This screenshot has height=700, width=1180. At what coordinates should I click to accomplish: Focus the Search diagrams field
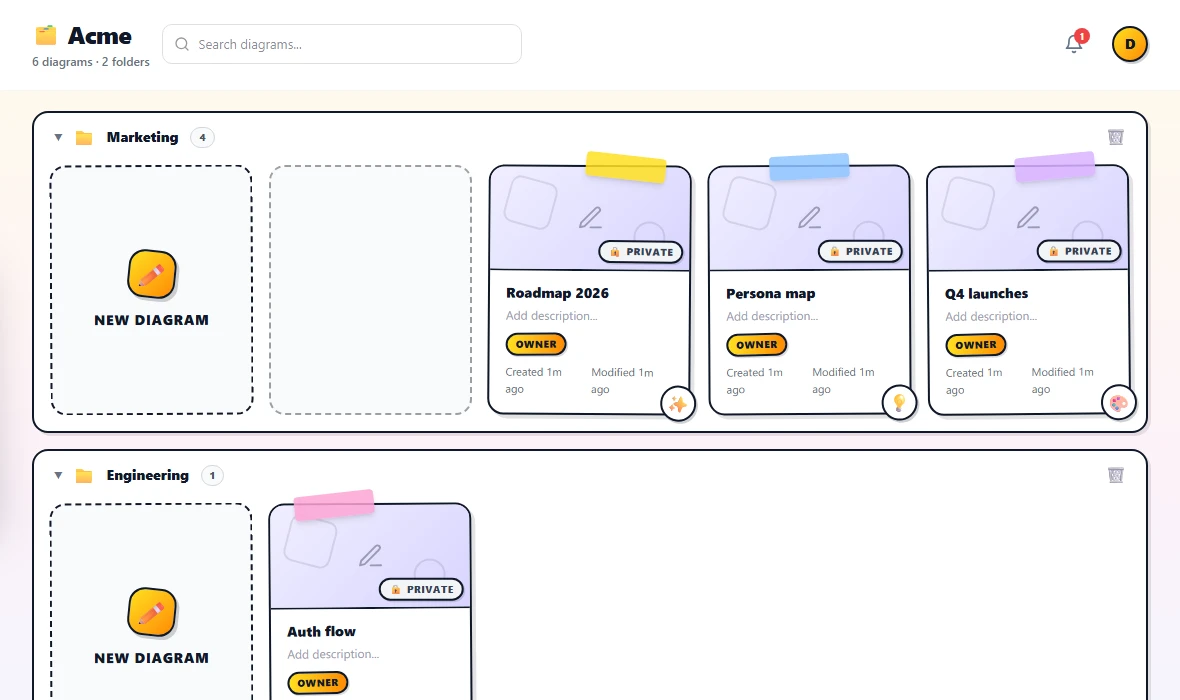[x=342, y=44]
